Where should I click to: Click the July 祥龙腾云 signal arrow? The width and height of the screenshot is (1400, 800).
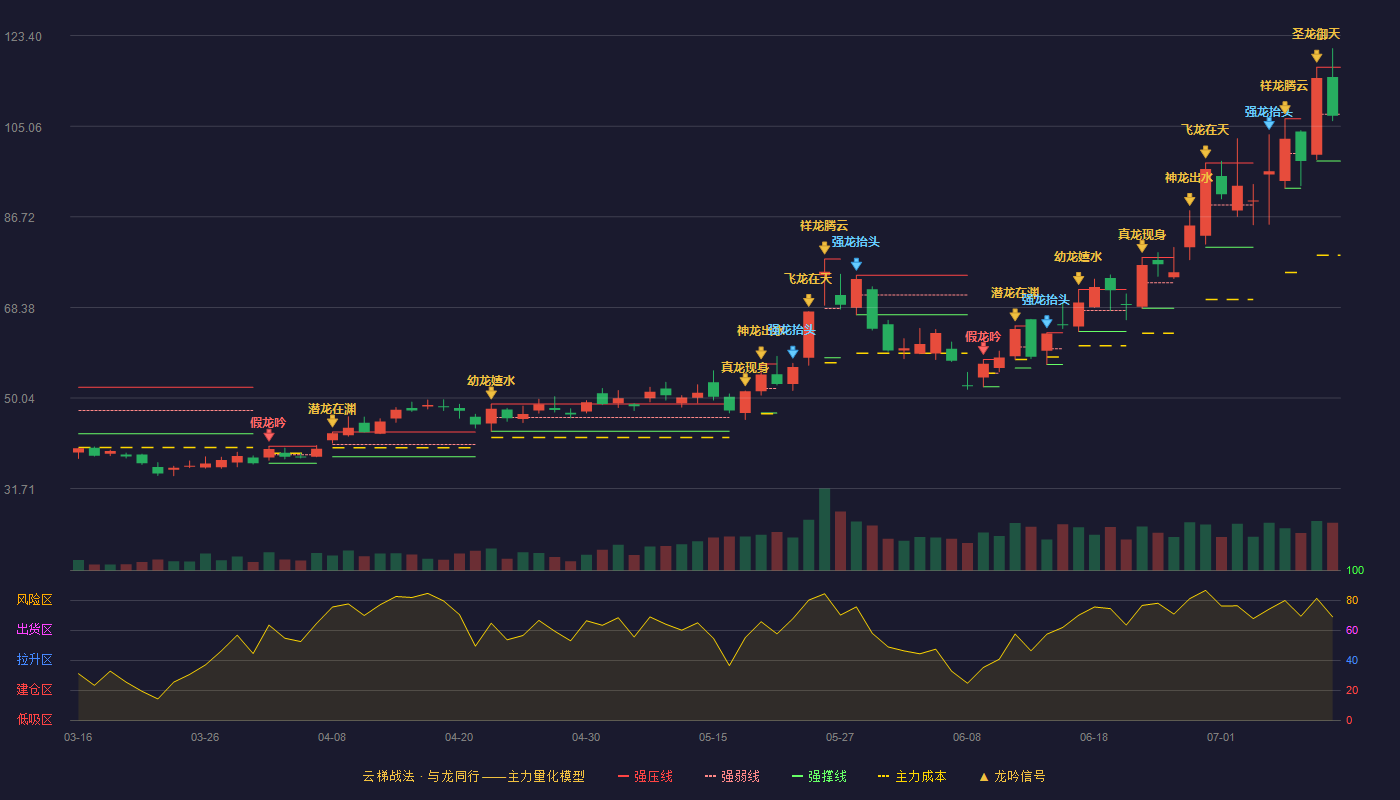[x=1284, y=108]
